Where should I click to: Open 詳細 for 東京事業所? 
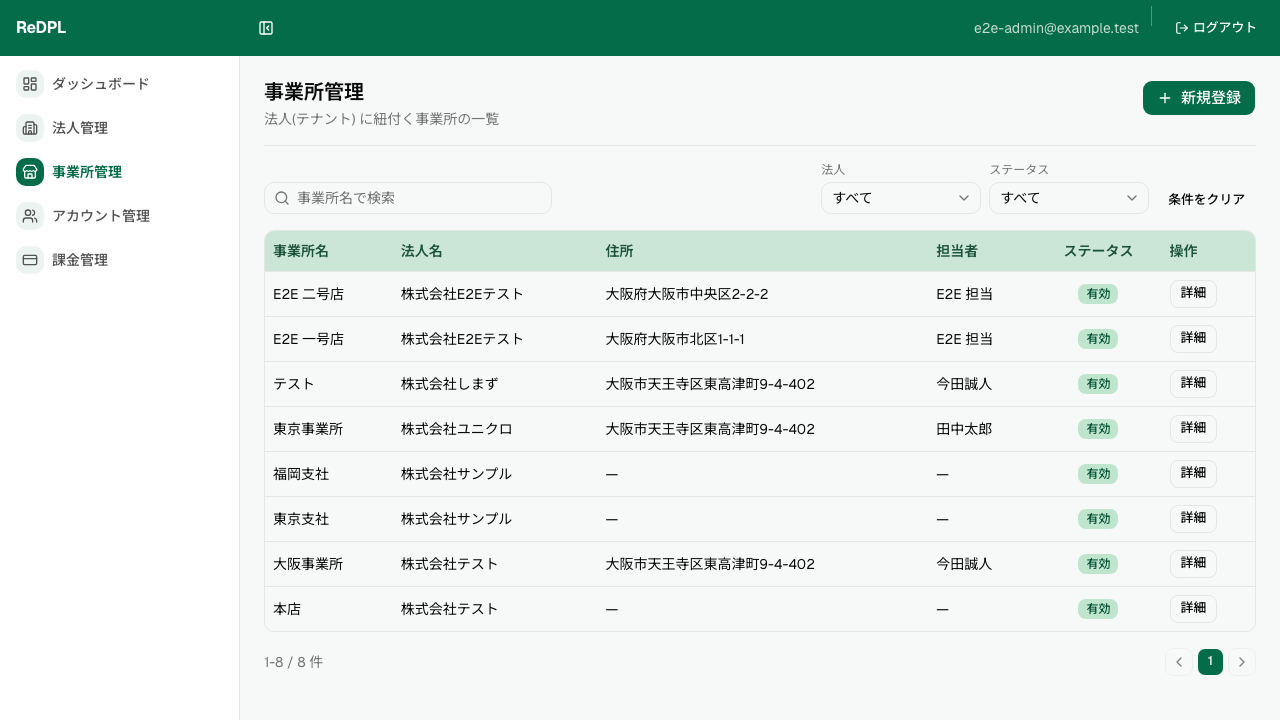1193,429
